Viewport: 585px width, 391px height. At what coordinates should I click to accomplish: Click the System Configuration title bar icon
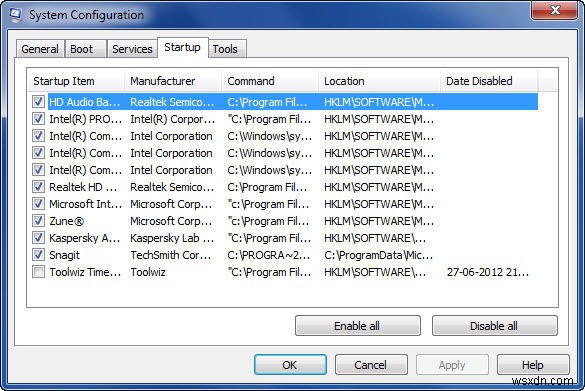tap(15, 15)
